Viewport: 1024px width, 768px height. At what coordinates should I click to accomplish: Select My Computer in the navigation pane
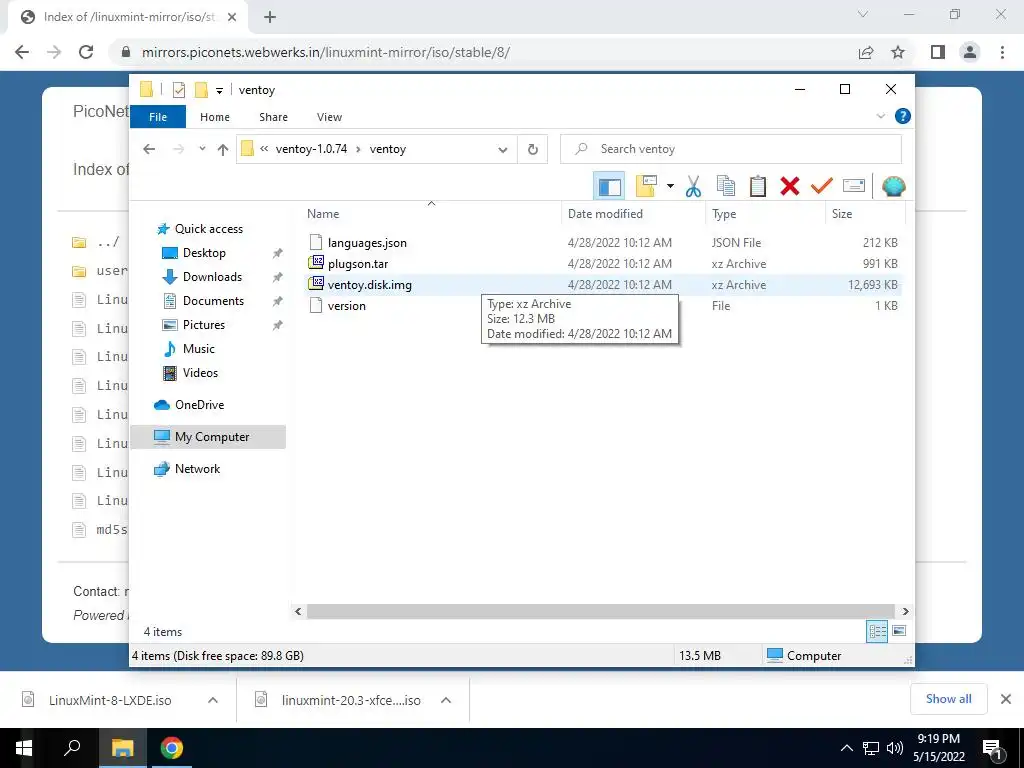208,437
